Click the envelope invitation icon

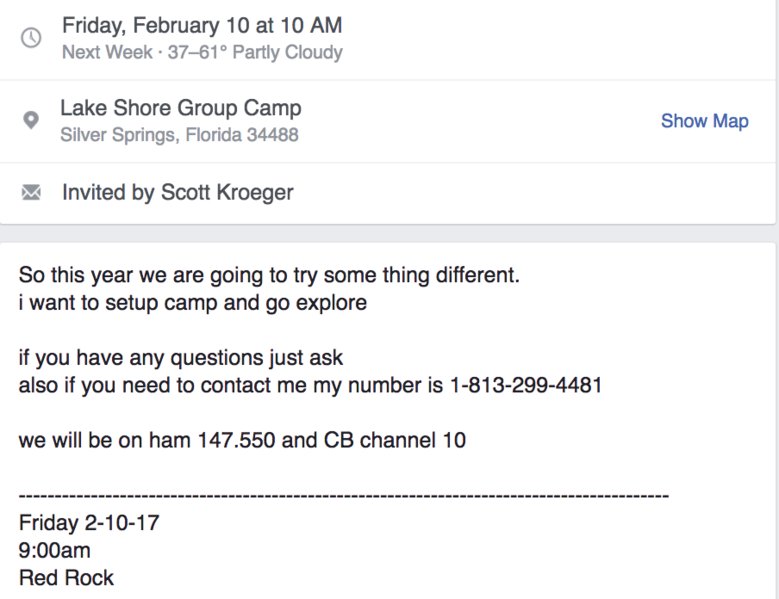click(31, 192)
